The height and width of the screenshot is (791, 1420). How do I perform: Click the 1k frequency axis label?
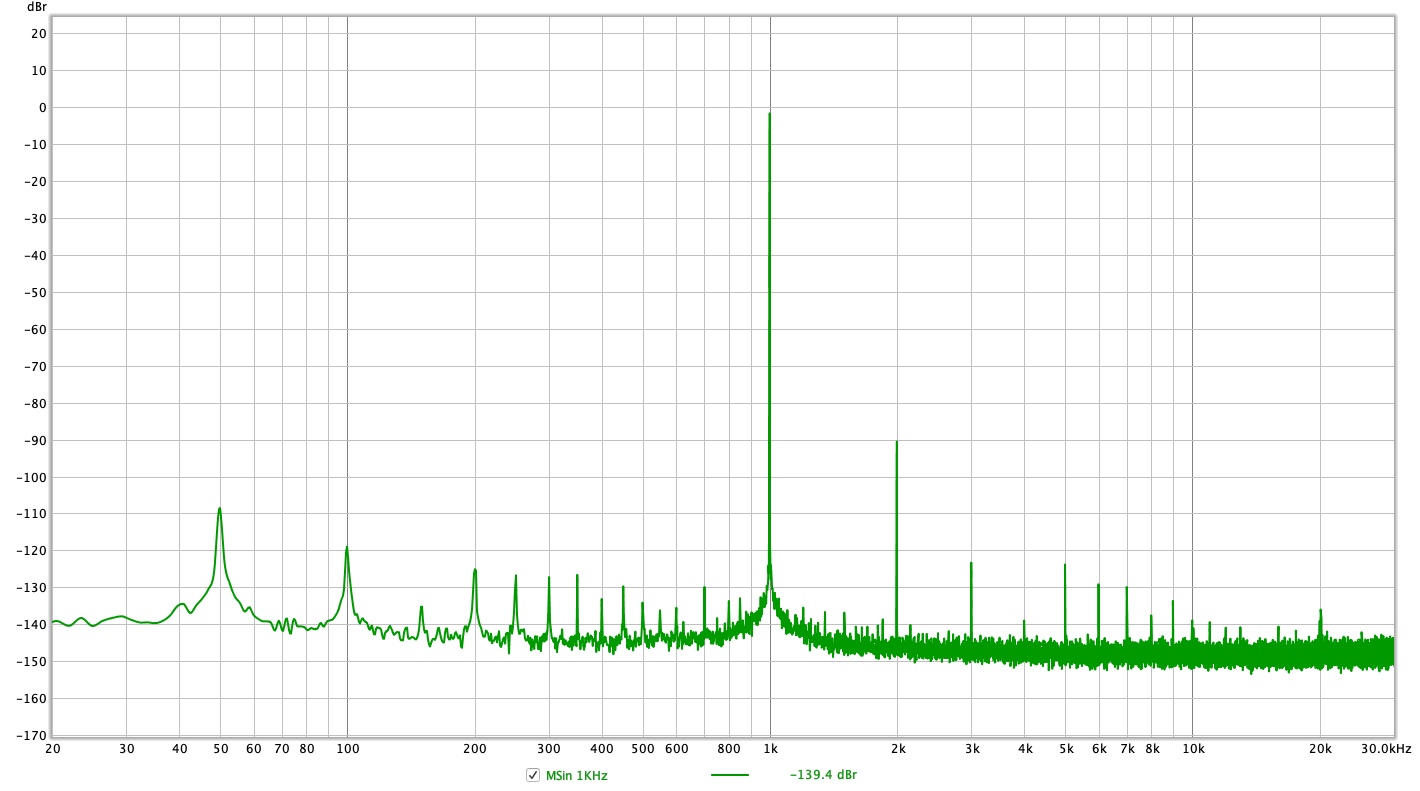(770, 748)
